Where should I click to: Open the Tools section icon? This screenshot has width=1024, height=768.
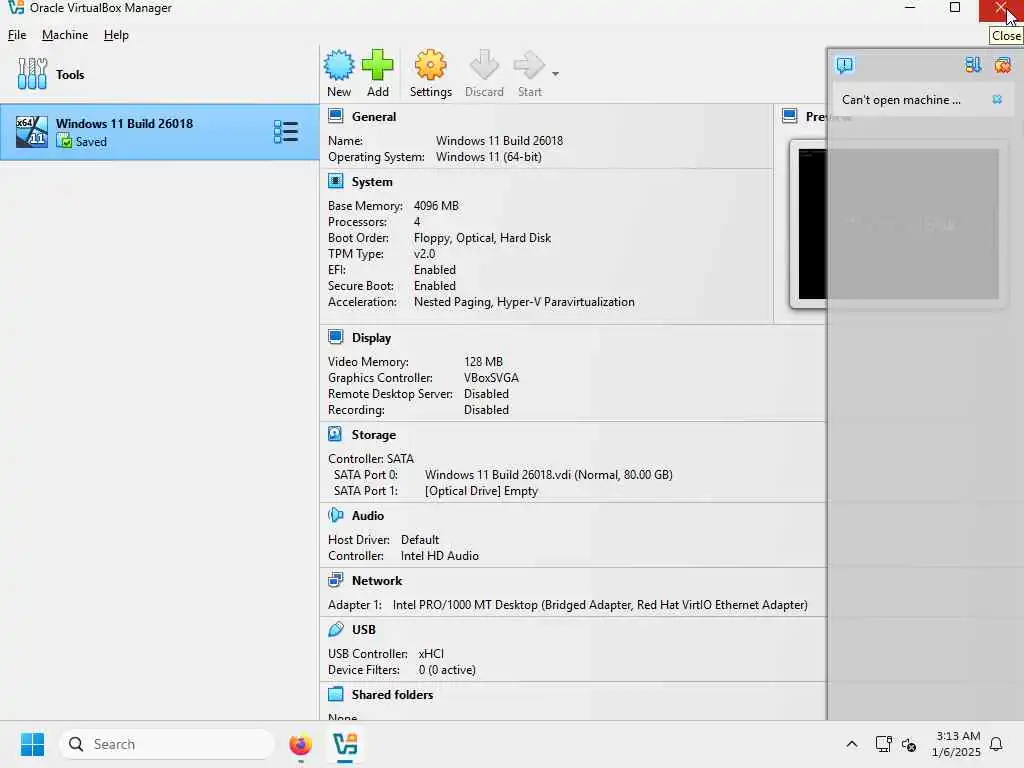[x=32, y=74]
